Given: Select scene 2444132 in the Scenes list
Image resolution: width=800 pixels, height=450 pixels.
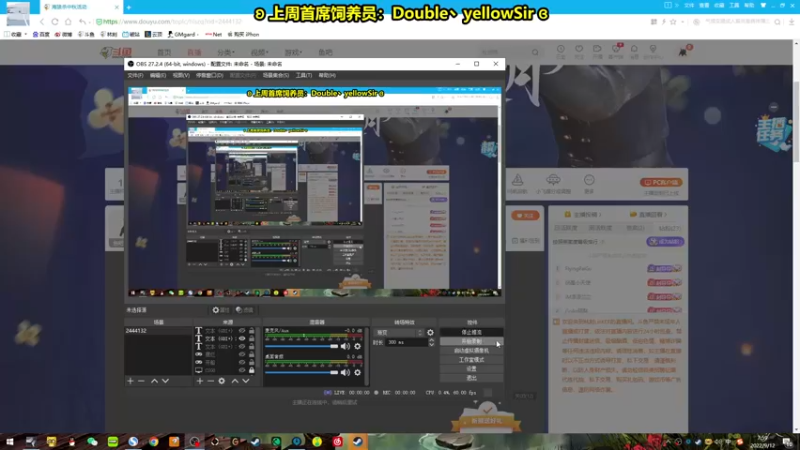Looking at the screenshot, I should [x=158, y=331].
